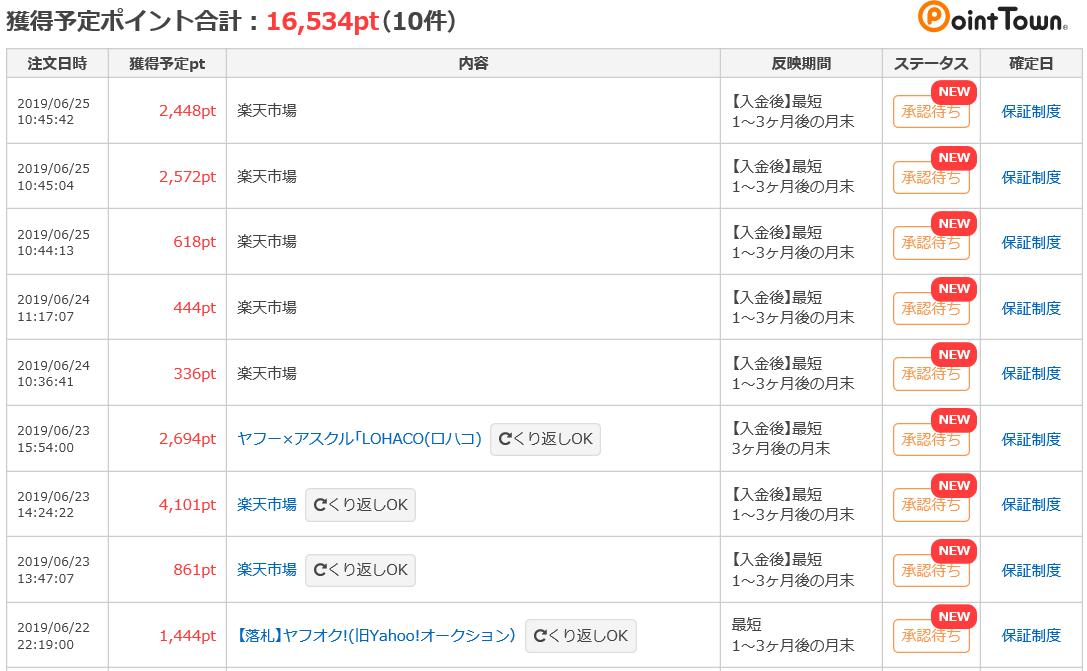This screenshot has width=1087, height=671.
Task: Click くり返しOK button in the LOHACO row
Action: [546, 439]
